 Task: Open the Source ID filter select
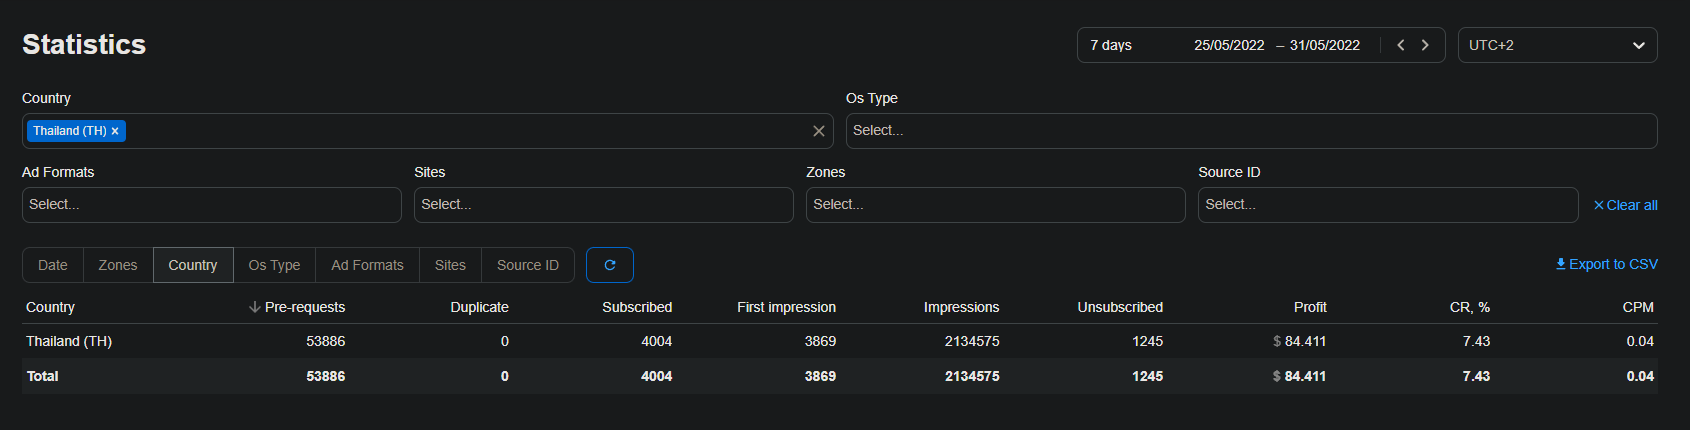coord(1387,205)
